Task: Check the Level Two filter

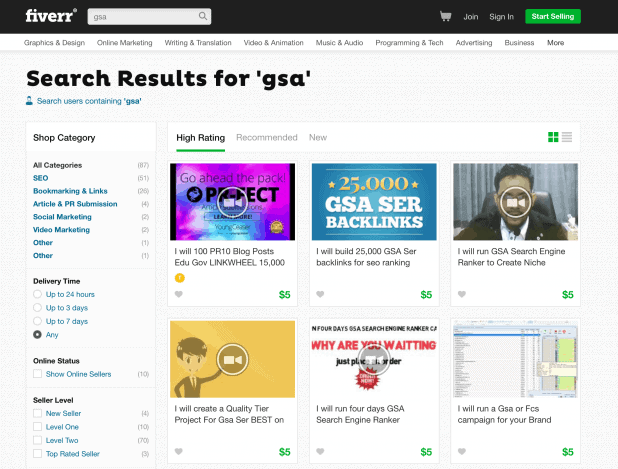Action: point(37,440)
